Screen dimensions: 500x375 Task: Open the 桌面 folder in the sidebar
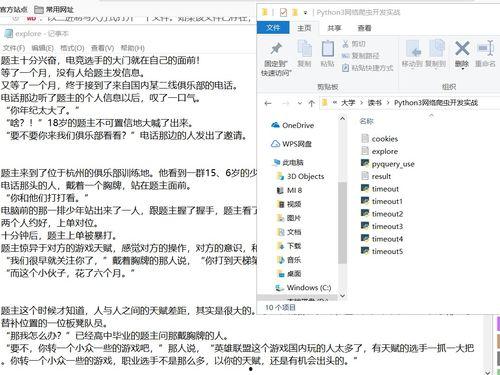[289, 274]
